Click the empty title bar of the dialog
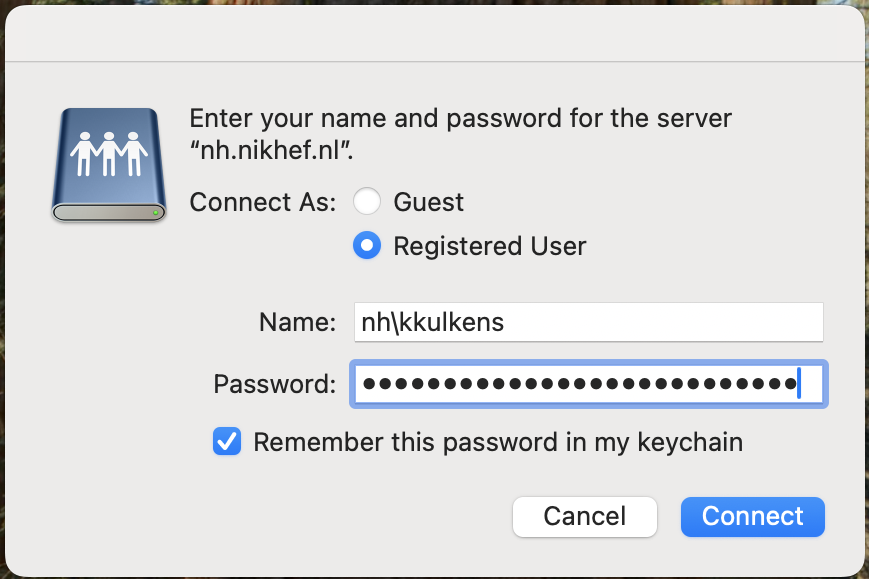The image size is (869, 579). tap(434, 33)
